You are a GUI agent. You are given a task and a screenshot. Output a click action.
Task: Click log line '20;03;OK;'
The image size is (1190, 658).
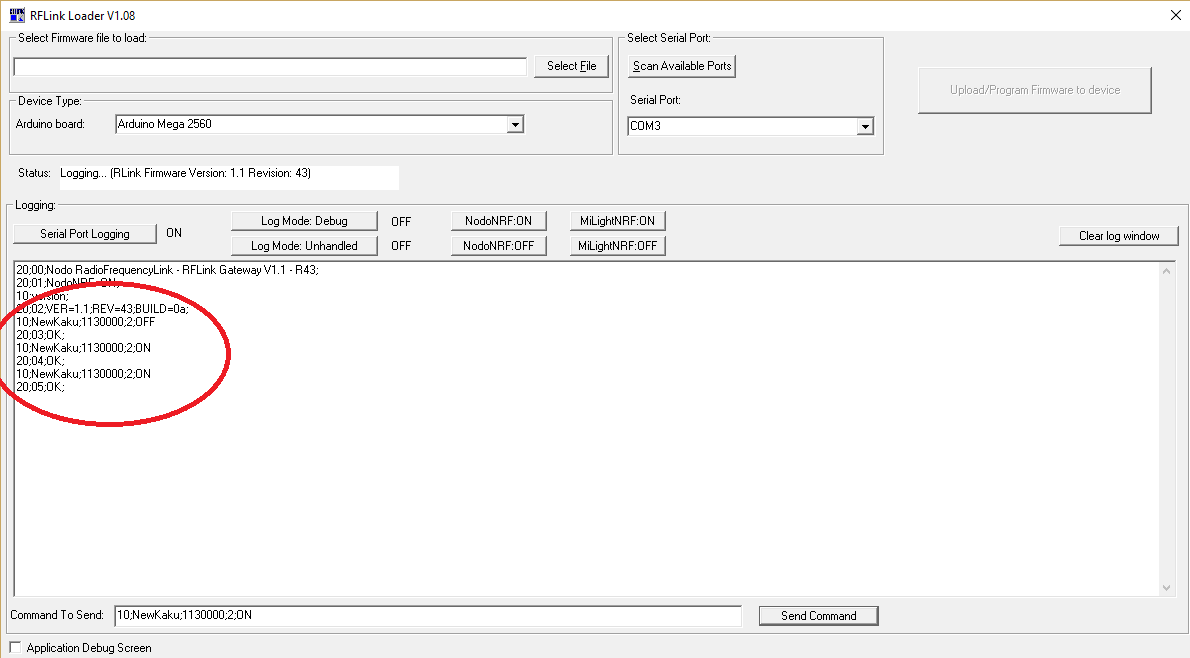pyautogui.click(x=40, y=335)
